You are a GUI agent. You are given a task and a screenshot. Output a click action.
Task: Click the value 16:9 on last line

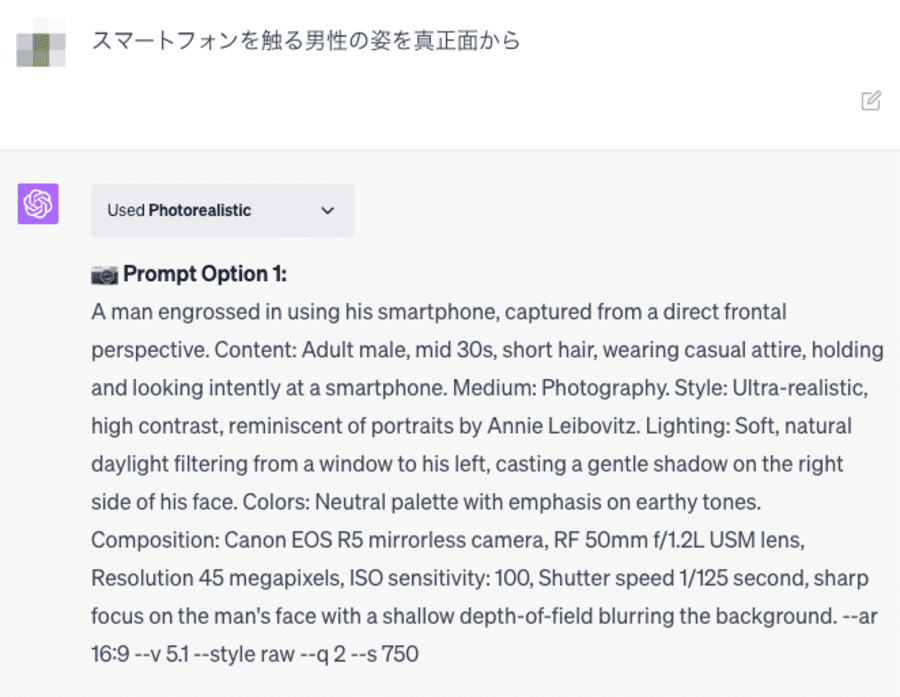[x=110, y=654]
